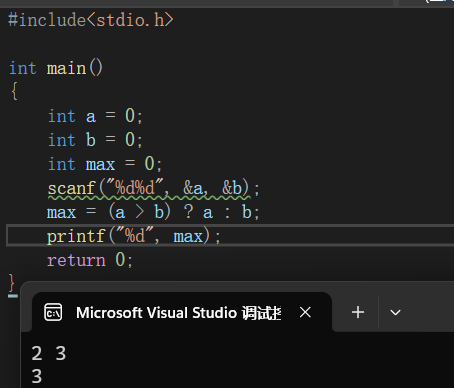This screenshot has height=388, width=454.
Task: Click the ternary expression line max = (a > b)
Action: 153,212
